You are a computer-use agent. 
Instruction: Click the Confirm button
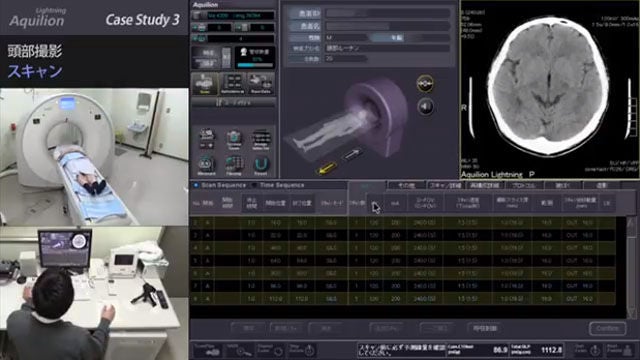coord(607,328)
